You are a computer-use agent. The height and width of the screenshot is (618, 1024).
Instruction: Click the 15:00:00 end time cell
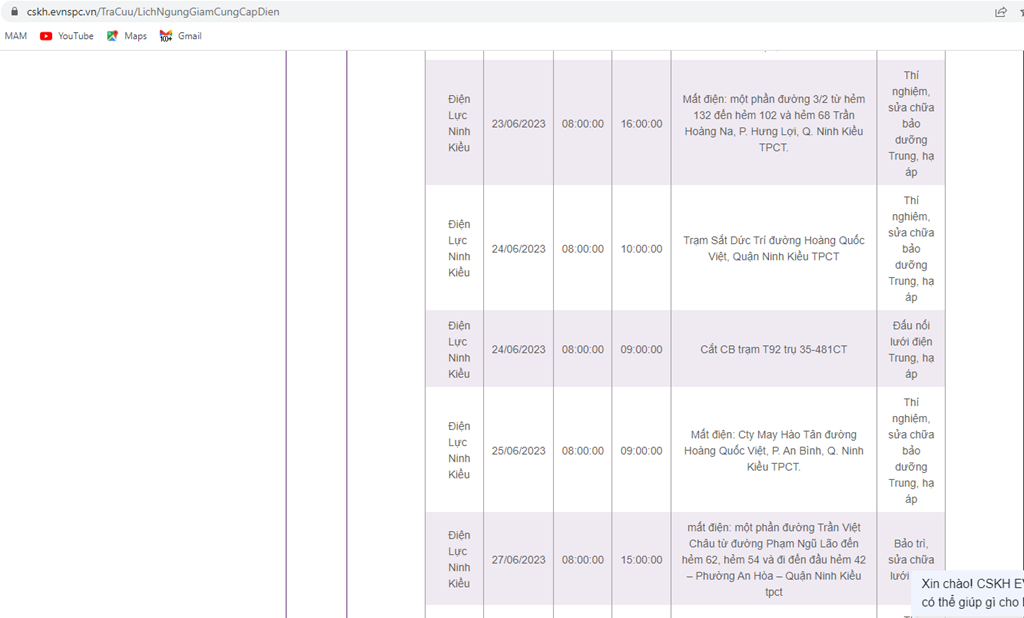641,560
